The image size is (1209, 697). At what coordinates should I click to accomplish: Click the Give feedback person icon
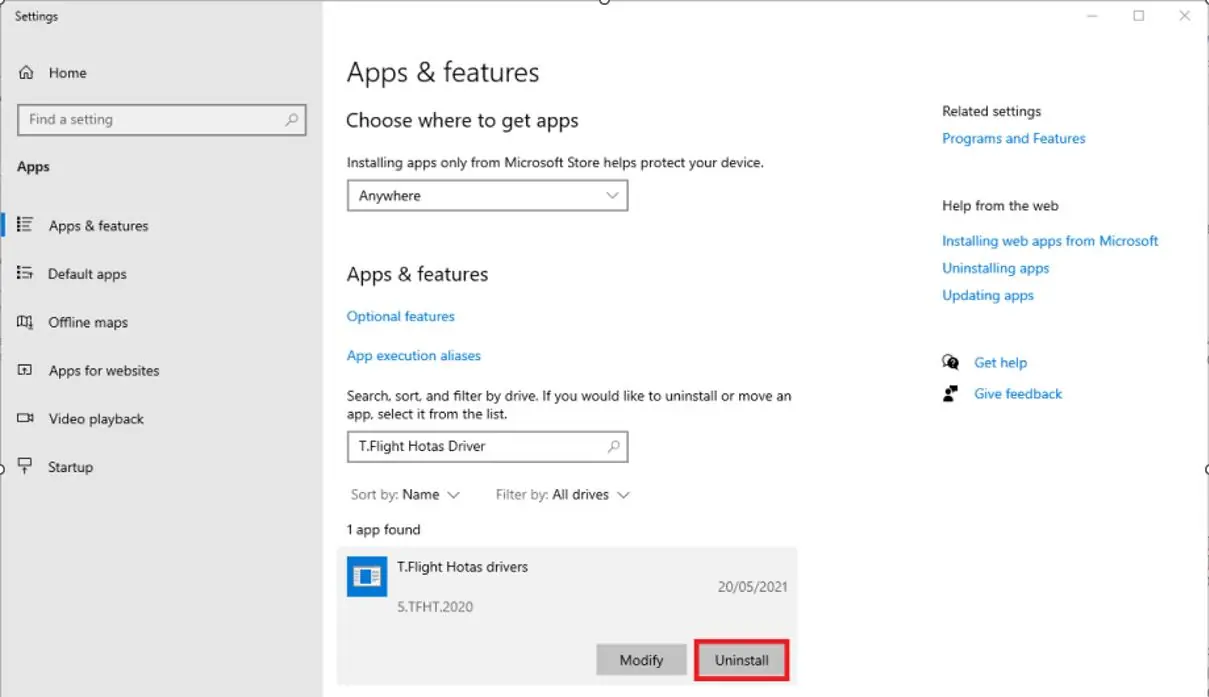[x=950, y=393]
